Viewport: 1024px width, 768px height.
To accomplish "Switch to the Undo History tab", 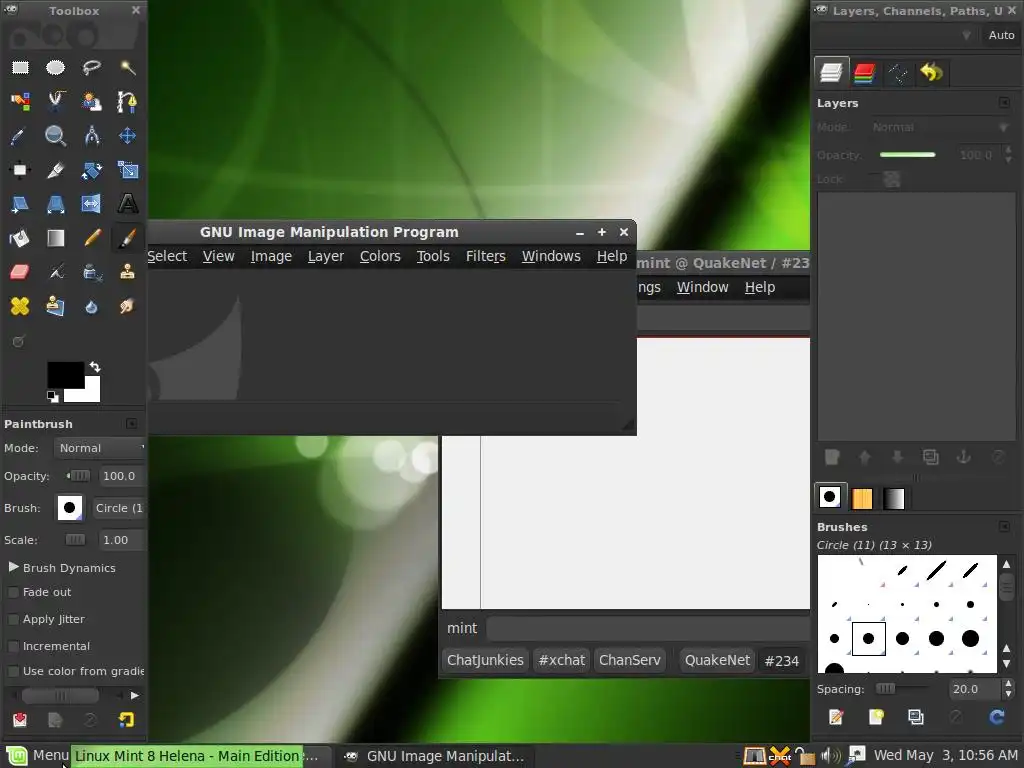I will point(931,72).
